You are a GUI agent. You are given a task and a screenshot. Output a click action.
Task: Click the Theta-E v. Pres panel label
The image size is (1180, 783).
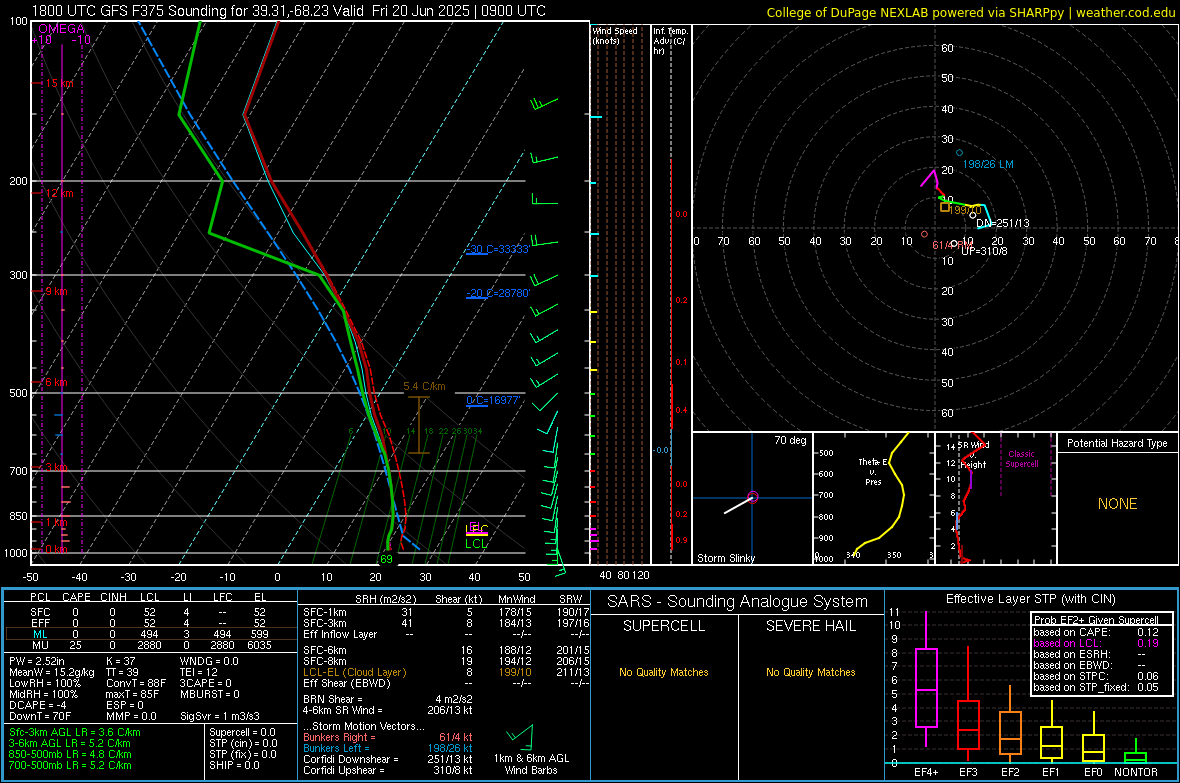click(x=873, y=471)
